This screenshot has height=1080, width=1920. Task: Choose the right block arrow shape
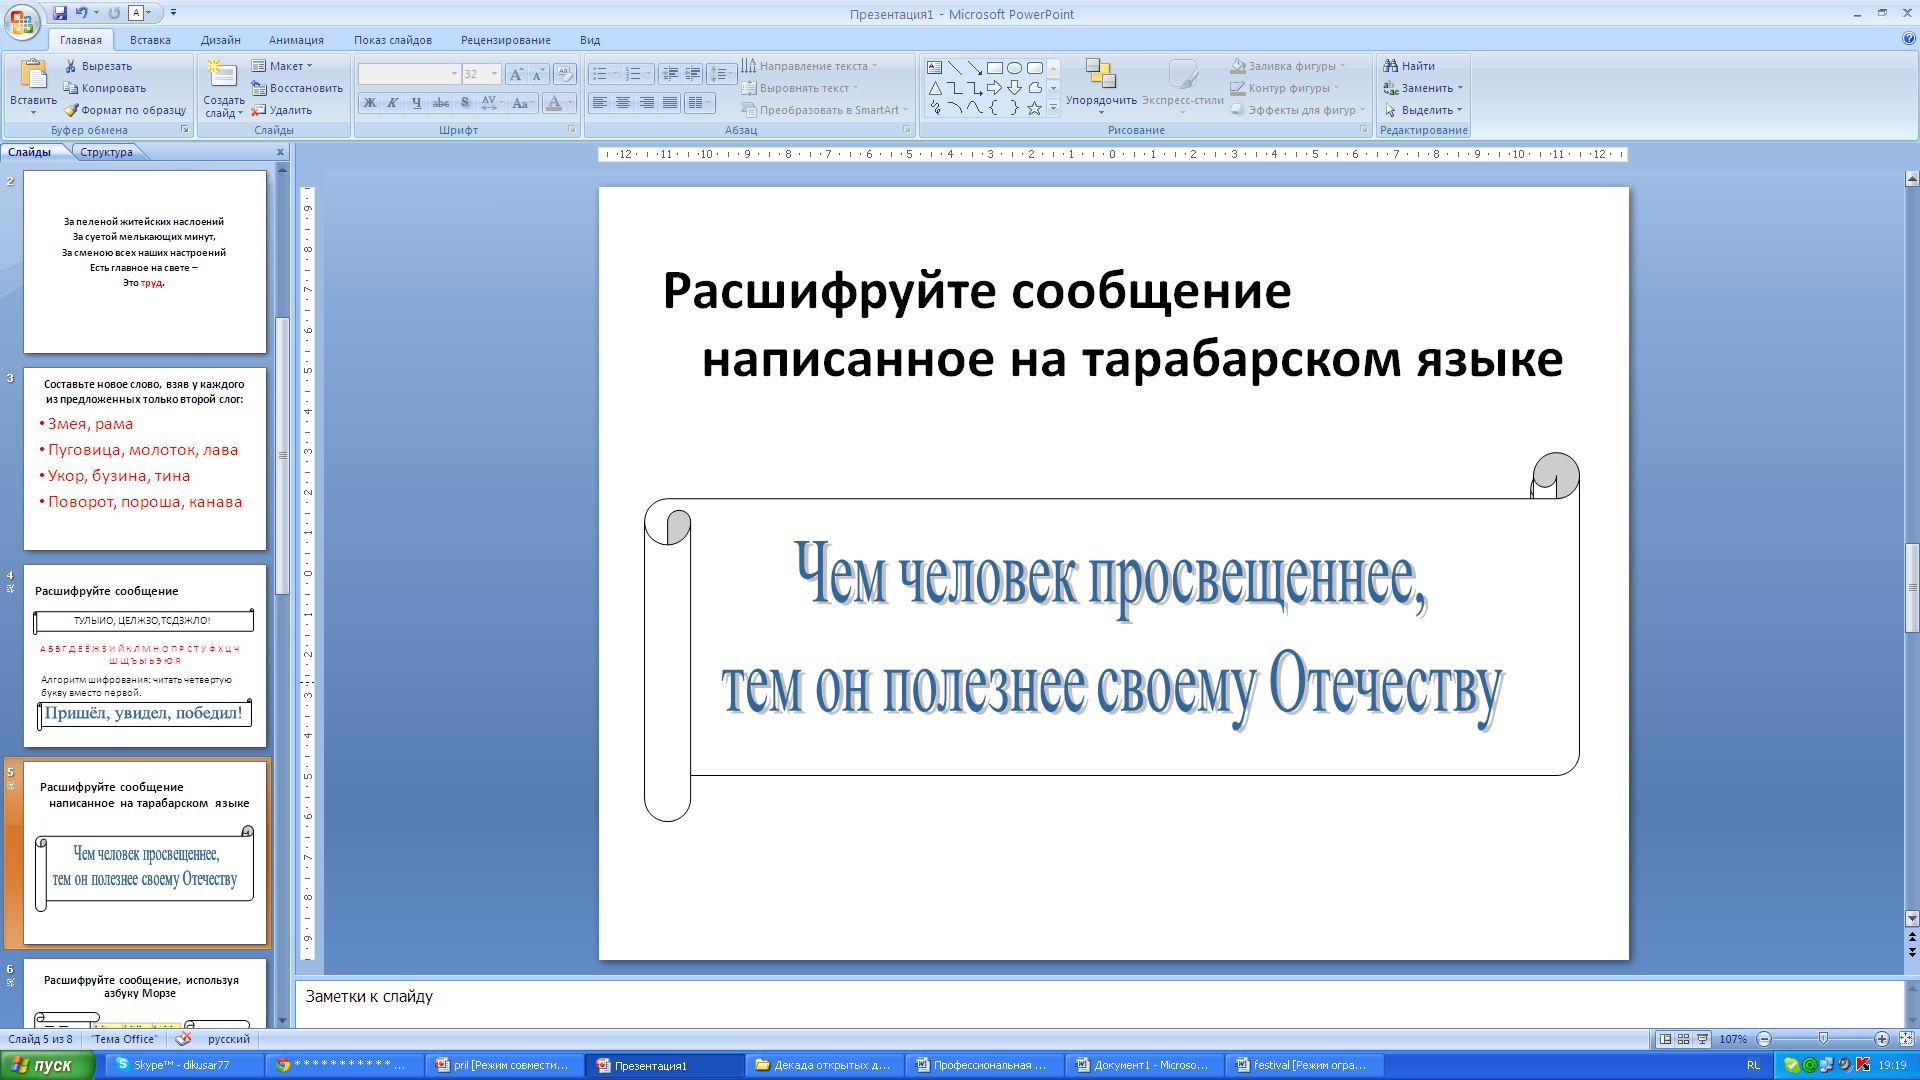pos(994,88)
